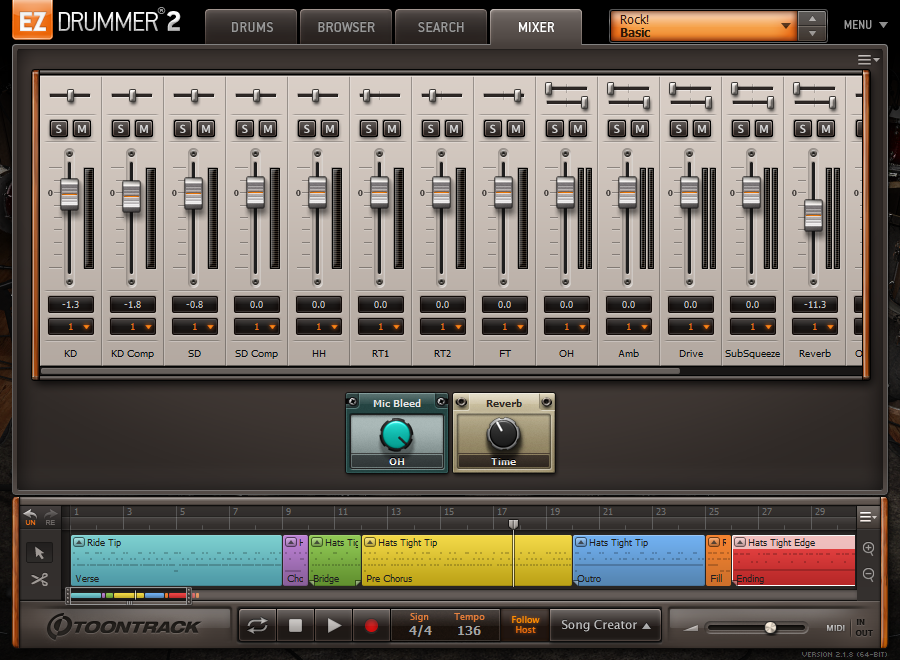Mute the Reverb channel
This screenshot has height=660, width=900.
[x=826, y=129]
